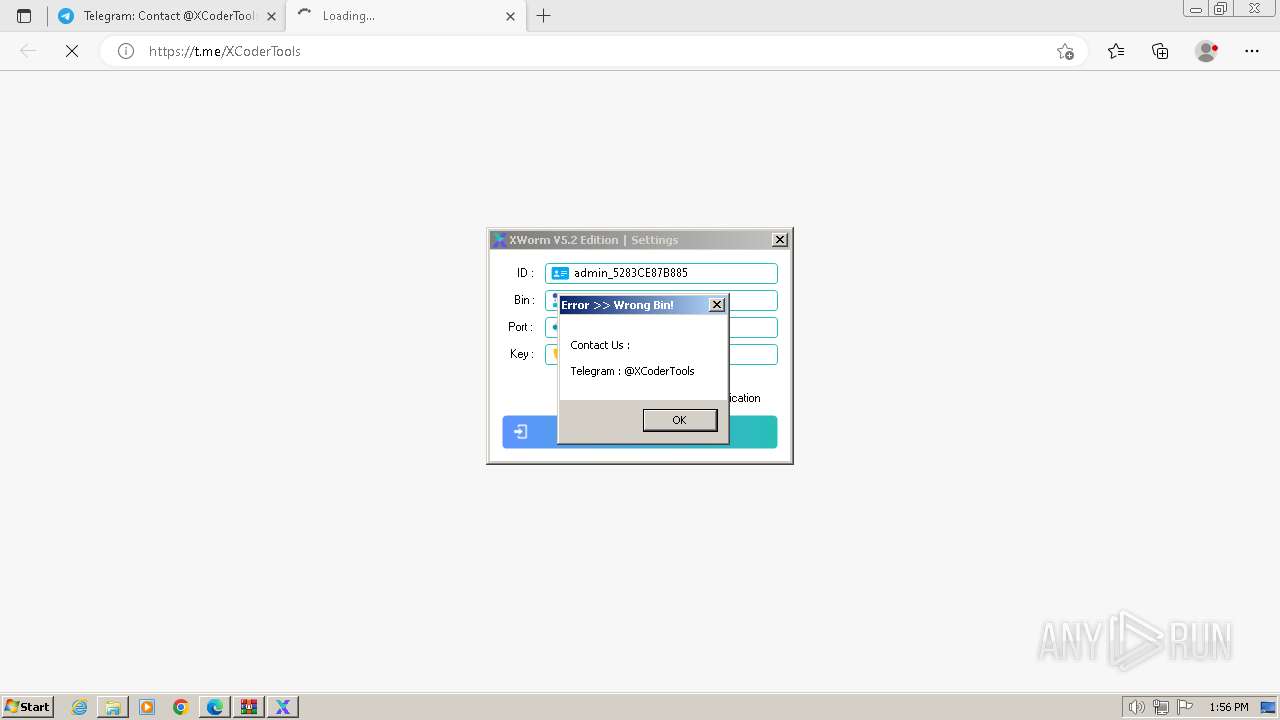
Task: Launch Google Chrome from taskbar
Action: click(x=181, y=707)
